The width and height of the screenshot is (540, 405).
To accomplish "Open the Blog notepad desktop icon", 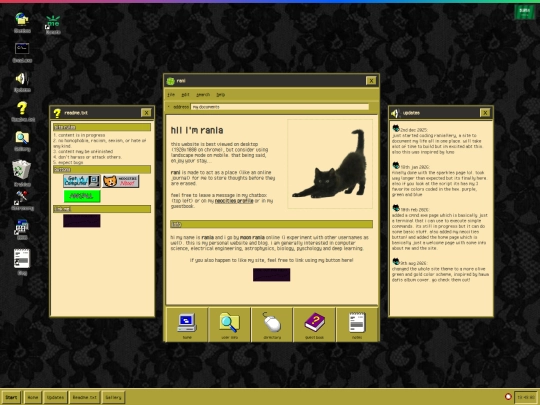I will pyautogui.click(x=22, y=258).
